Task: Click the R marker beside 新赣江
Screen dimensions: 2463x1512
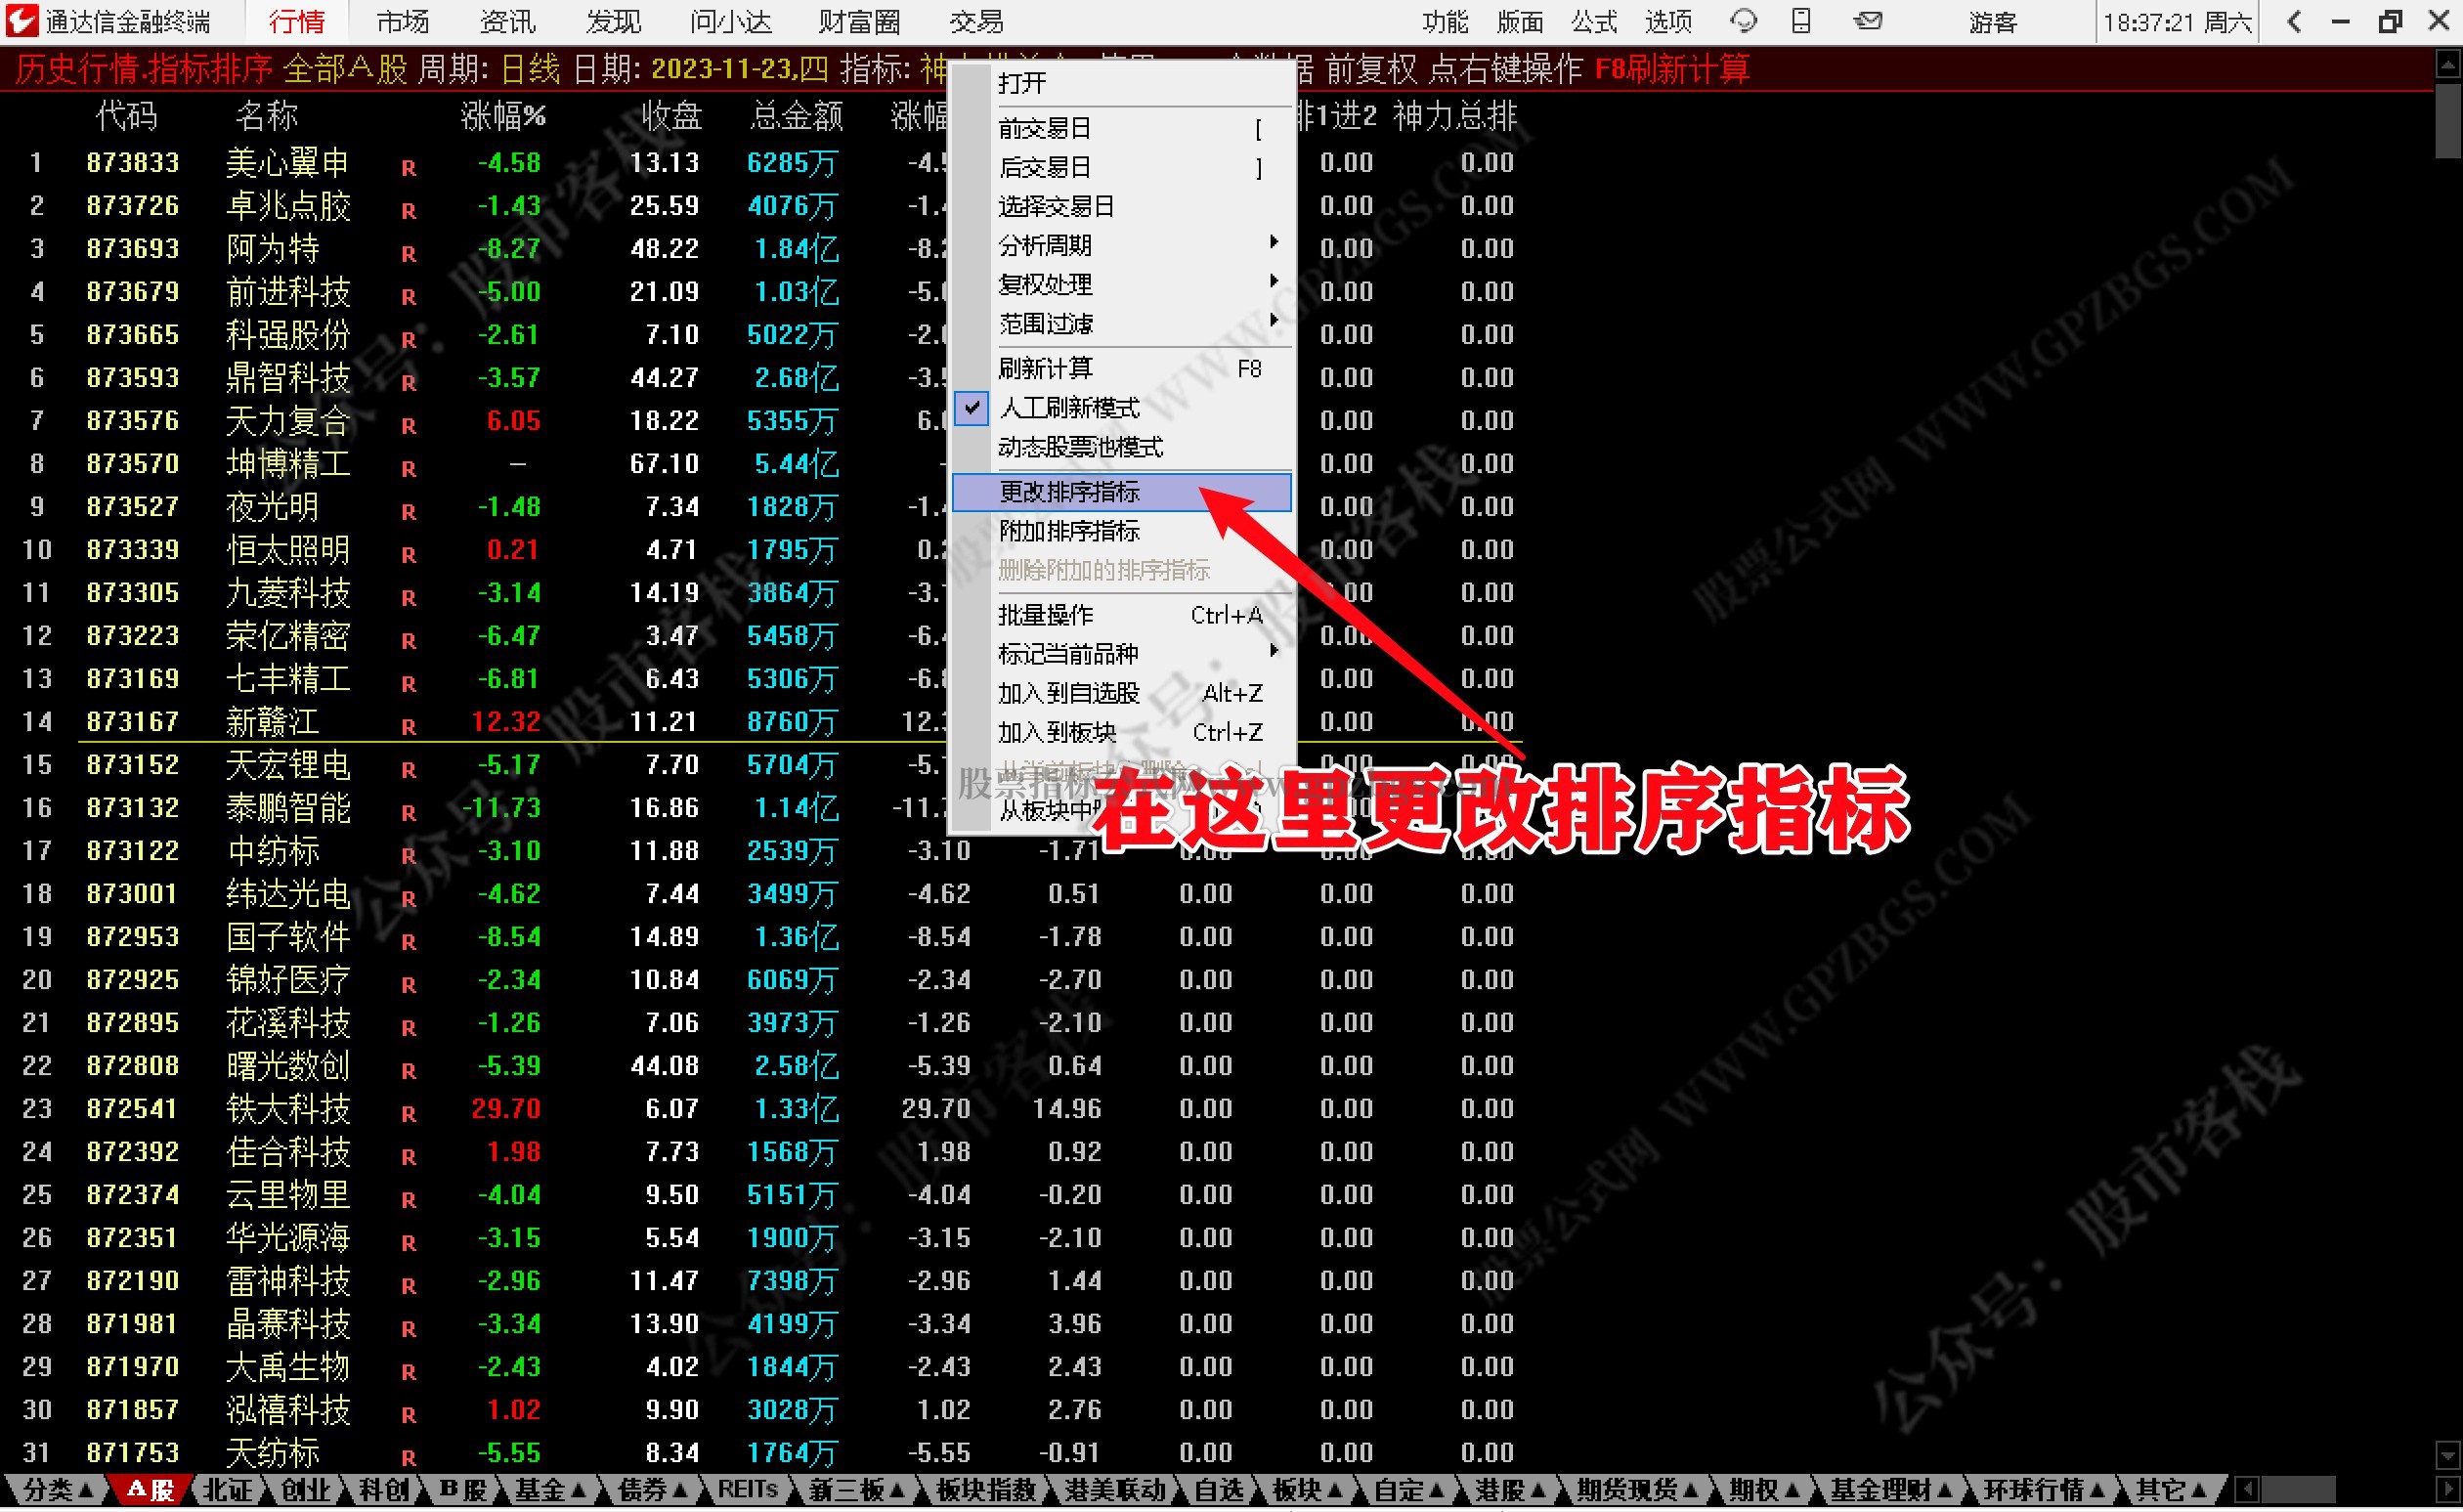Action: coord(409,727)
